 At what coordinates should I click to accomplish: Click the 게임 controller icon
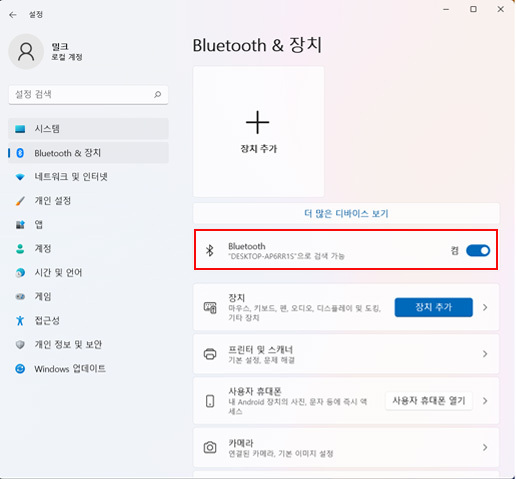(20, 297)
